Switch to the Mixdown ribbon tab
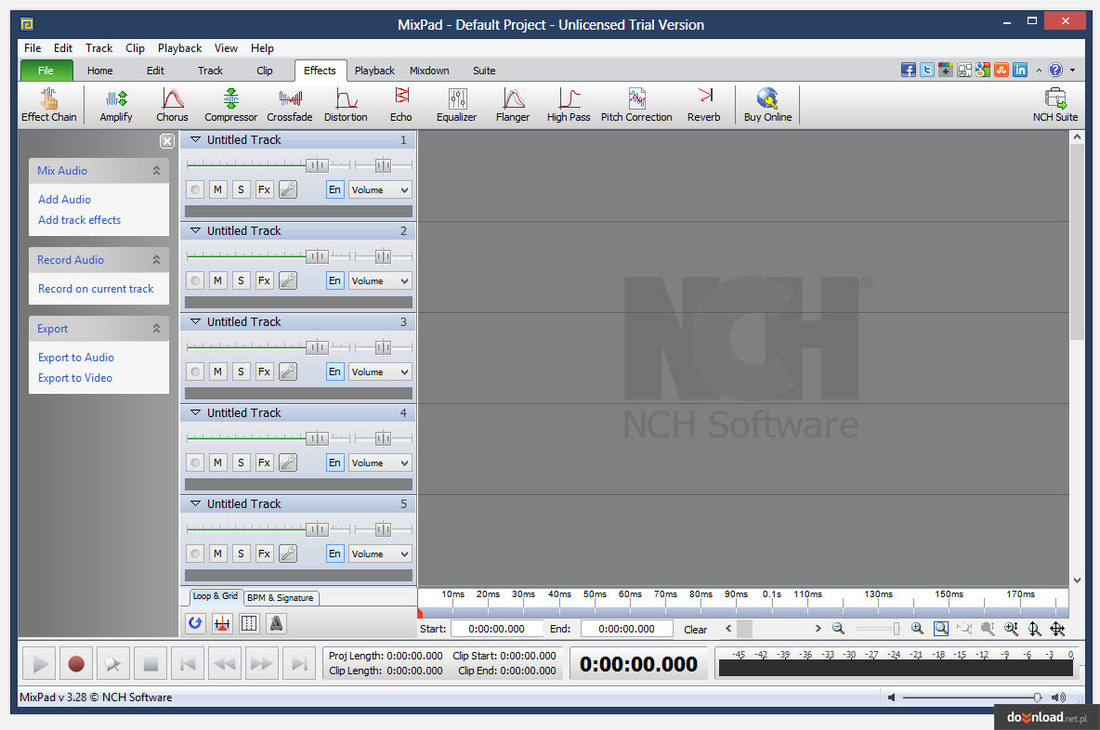 (429, 70)
